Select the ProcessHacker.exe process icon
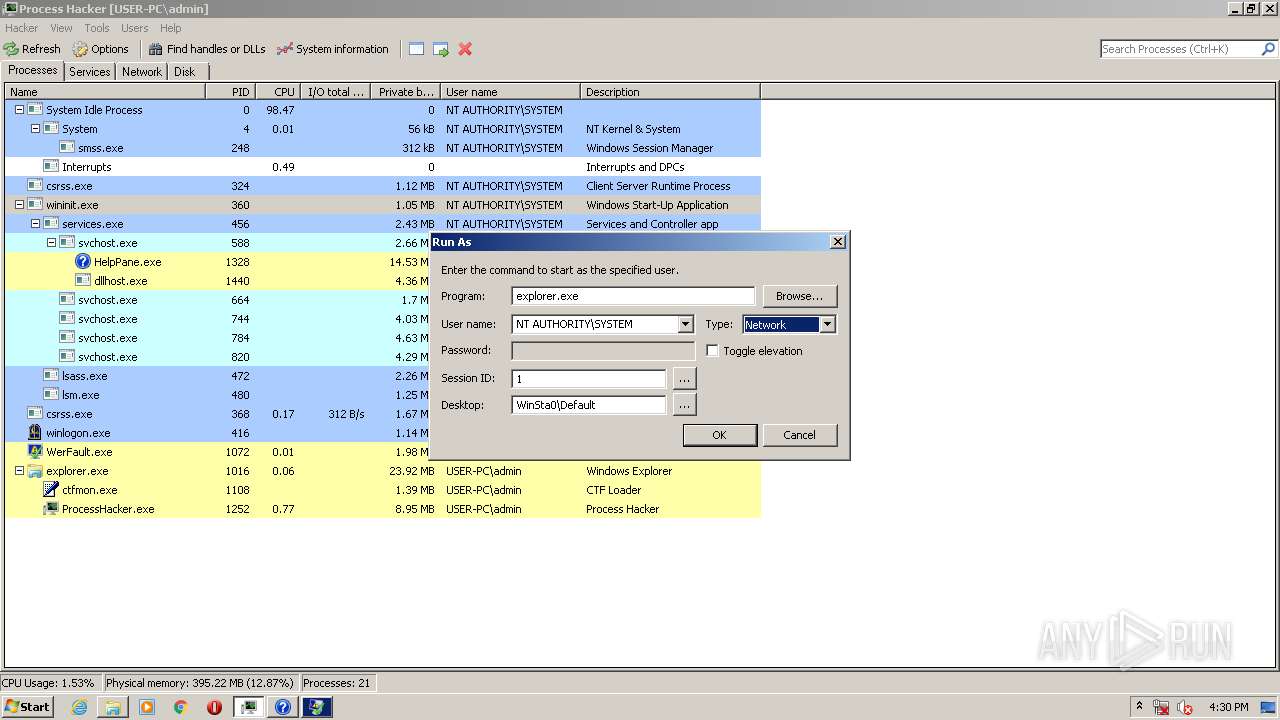This screenshot has width=1280, height=720. pos(51,509)
